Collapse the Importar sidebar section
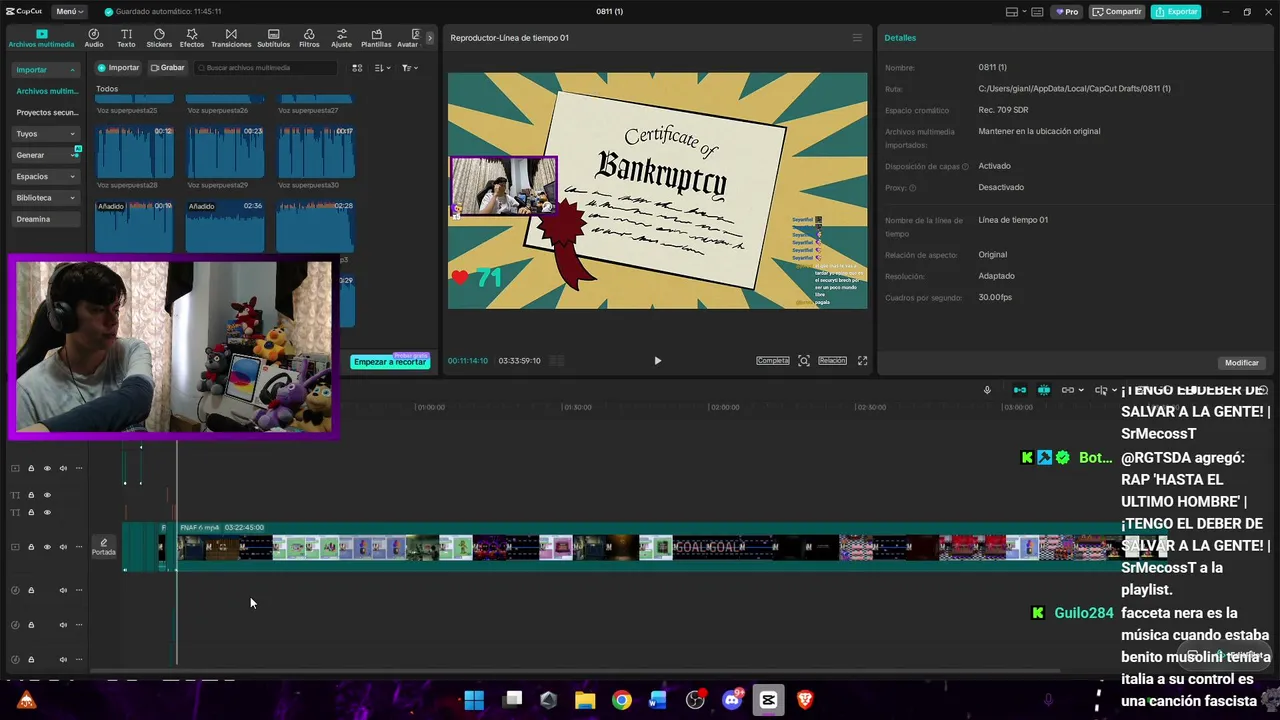The width and height of the screenshot is (1280, 720). [x=46, y=70]
